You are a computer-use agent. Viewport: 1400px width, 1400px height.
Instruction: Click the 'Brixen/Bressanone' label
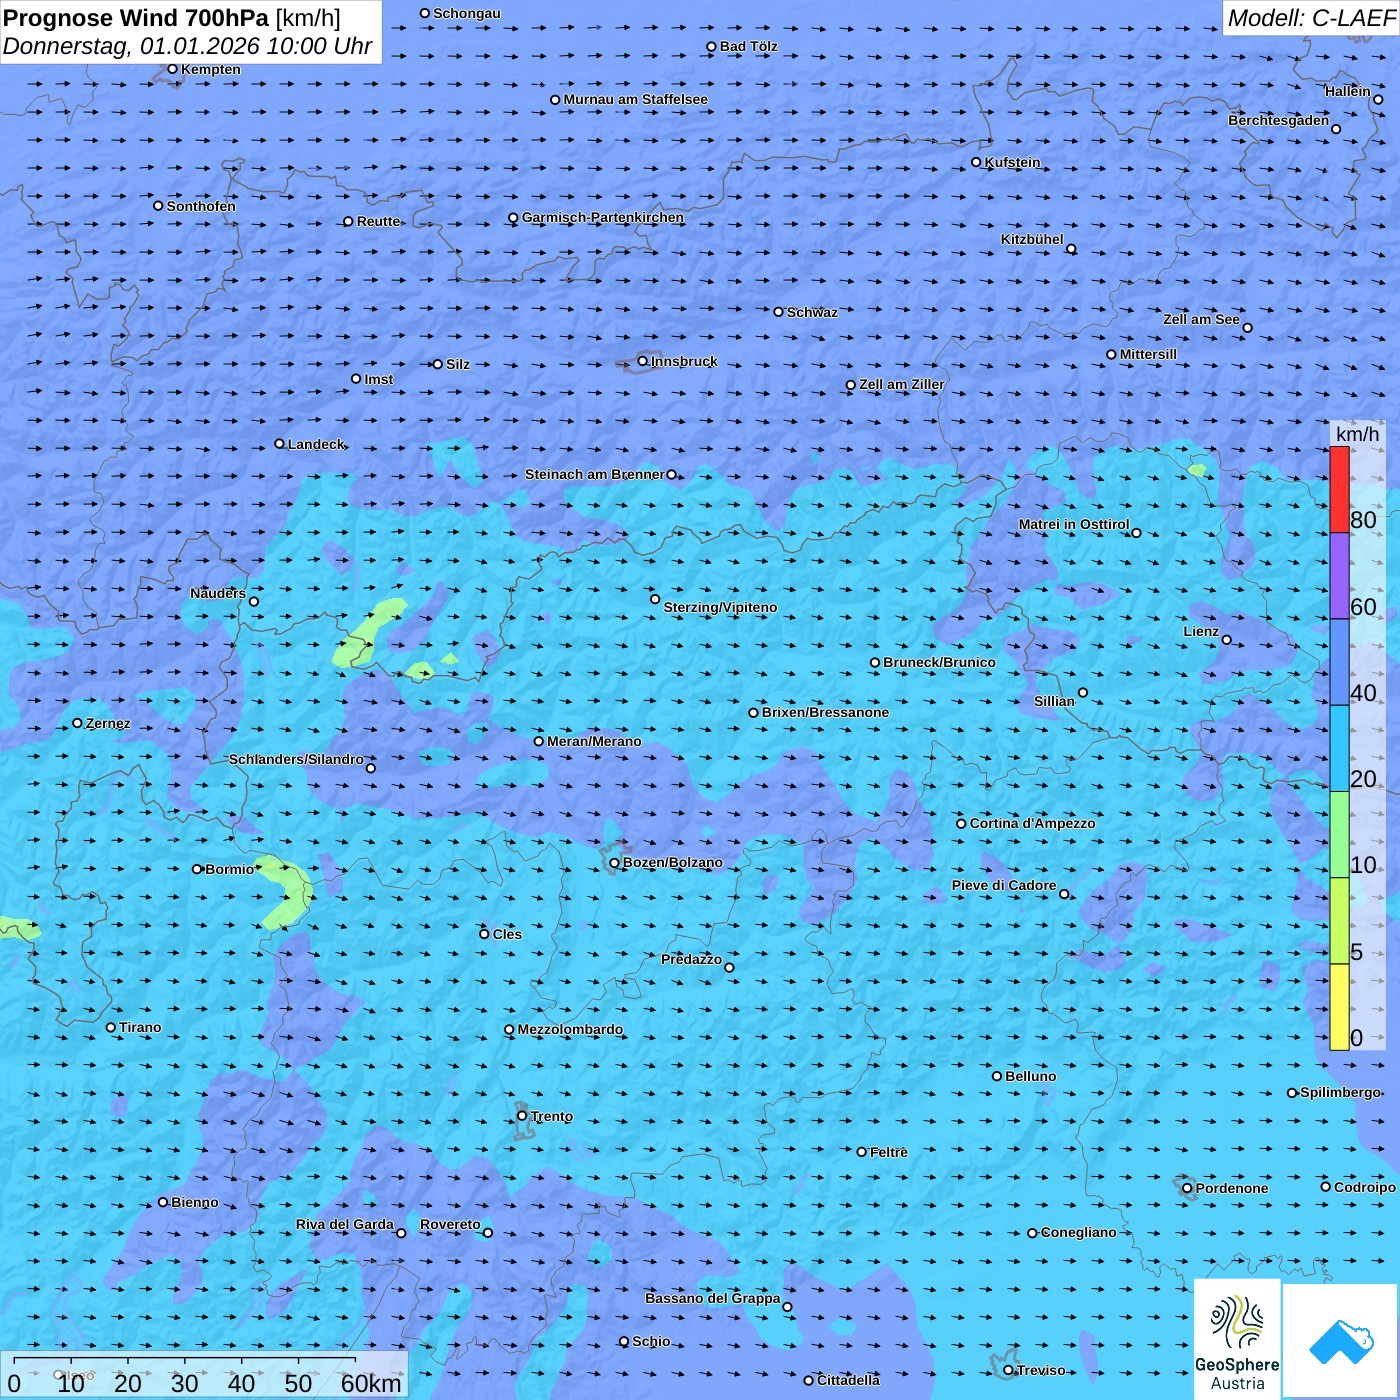[x=825, y=712]
